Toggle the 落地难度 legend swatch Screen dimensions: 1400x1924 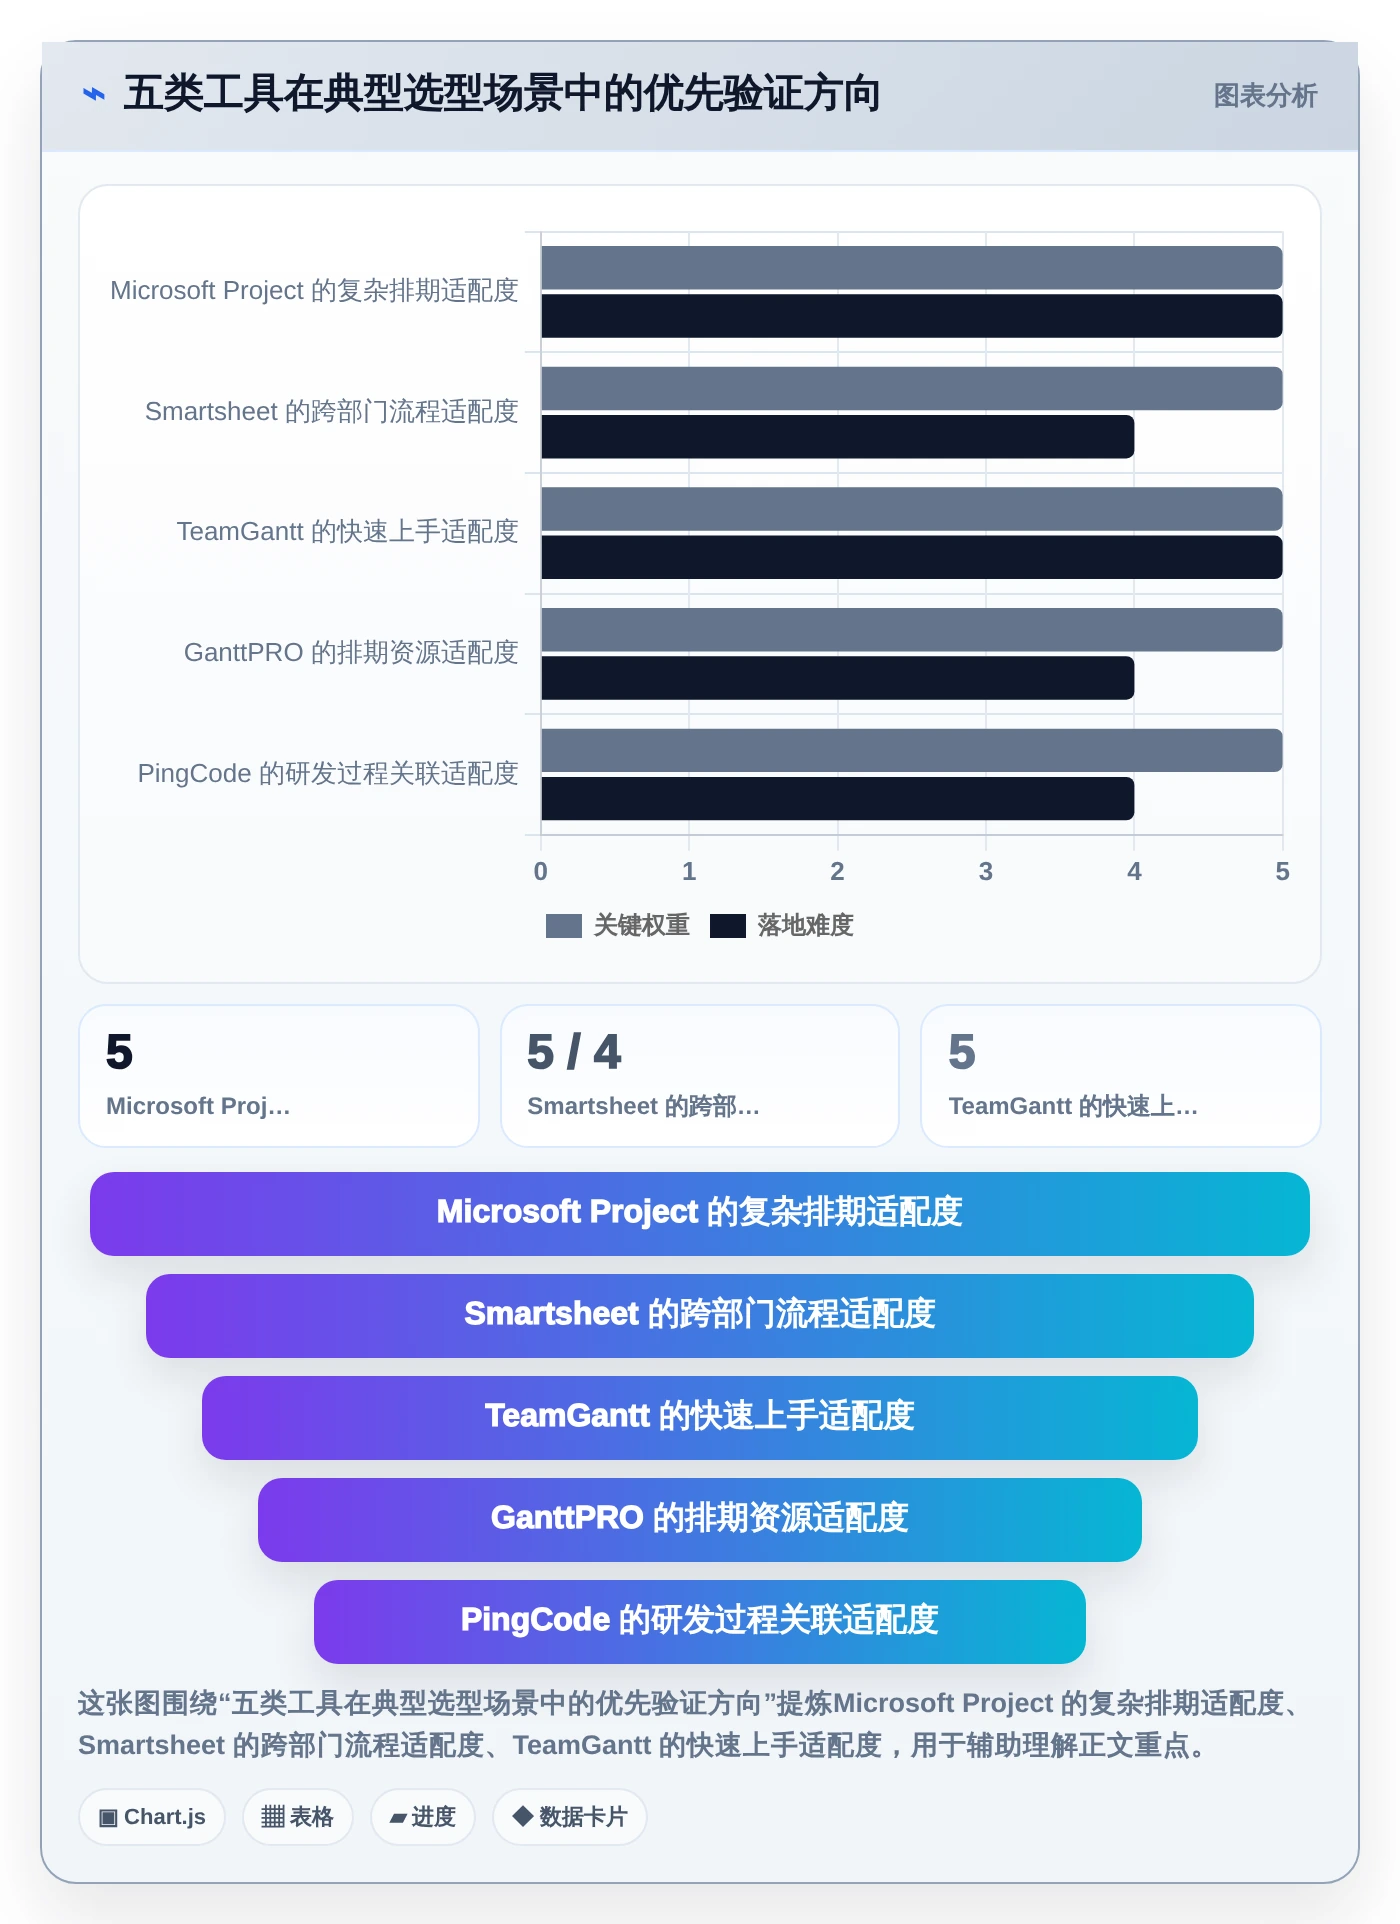[728, 926]
